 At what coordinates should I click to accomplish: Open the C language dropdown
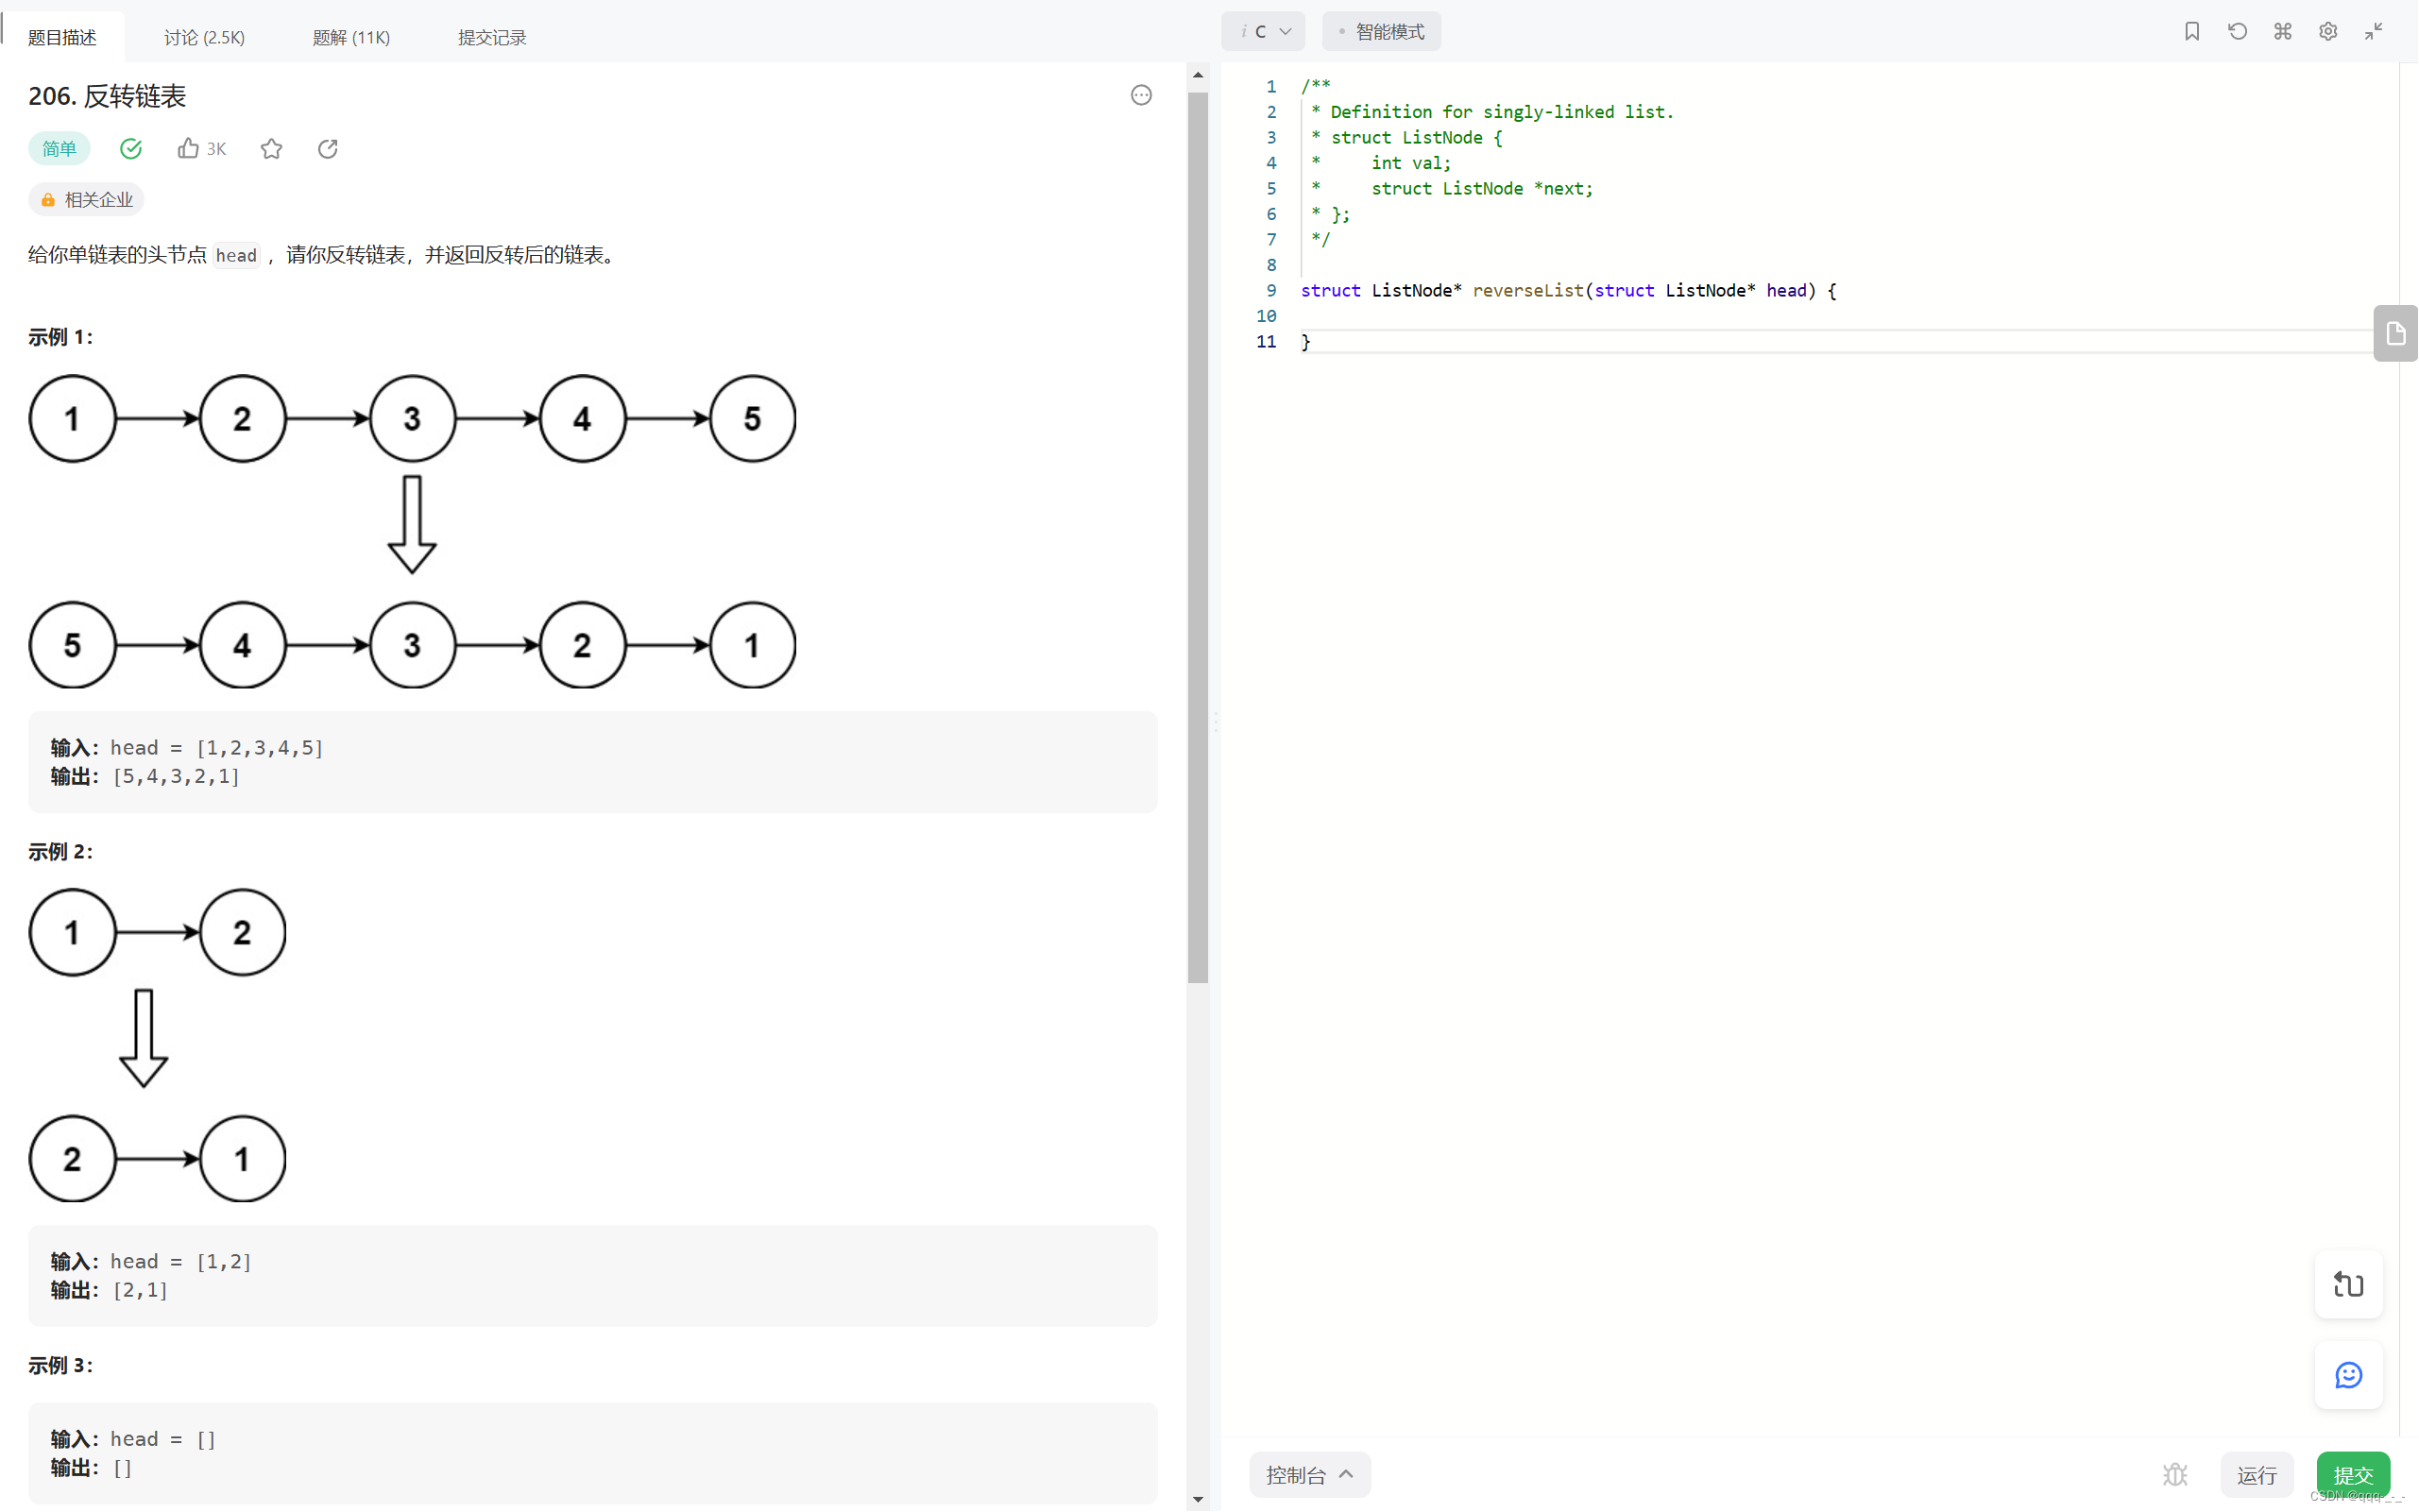(x=1264, y=32)
